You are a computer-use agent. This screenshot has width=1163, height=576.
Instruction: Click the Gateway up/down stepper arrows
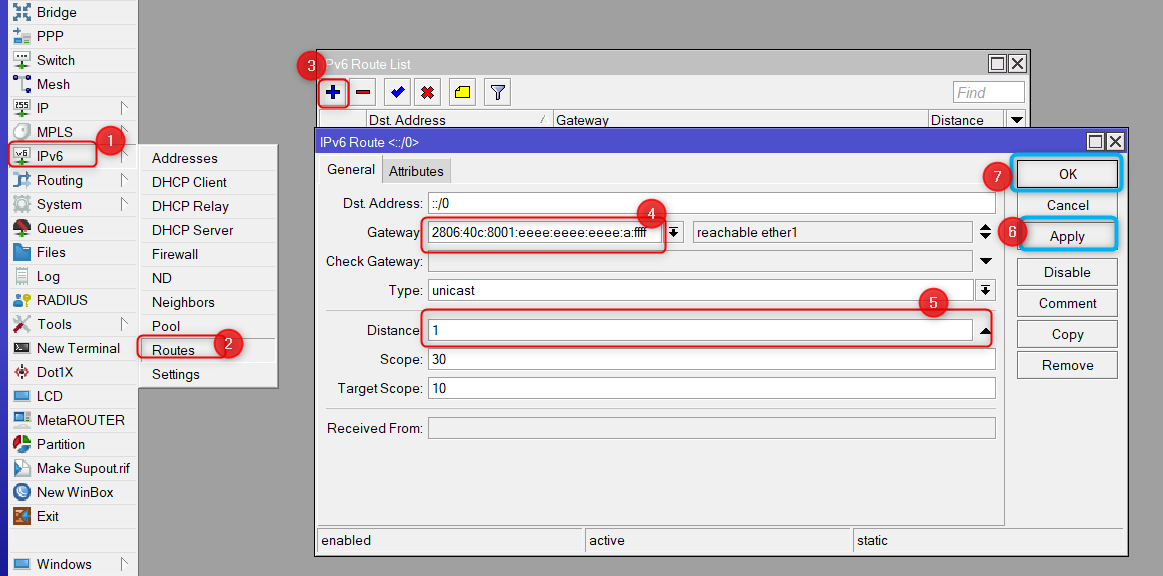(986, 232)
